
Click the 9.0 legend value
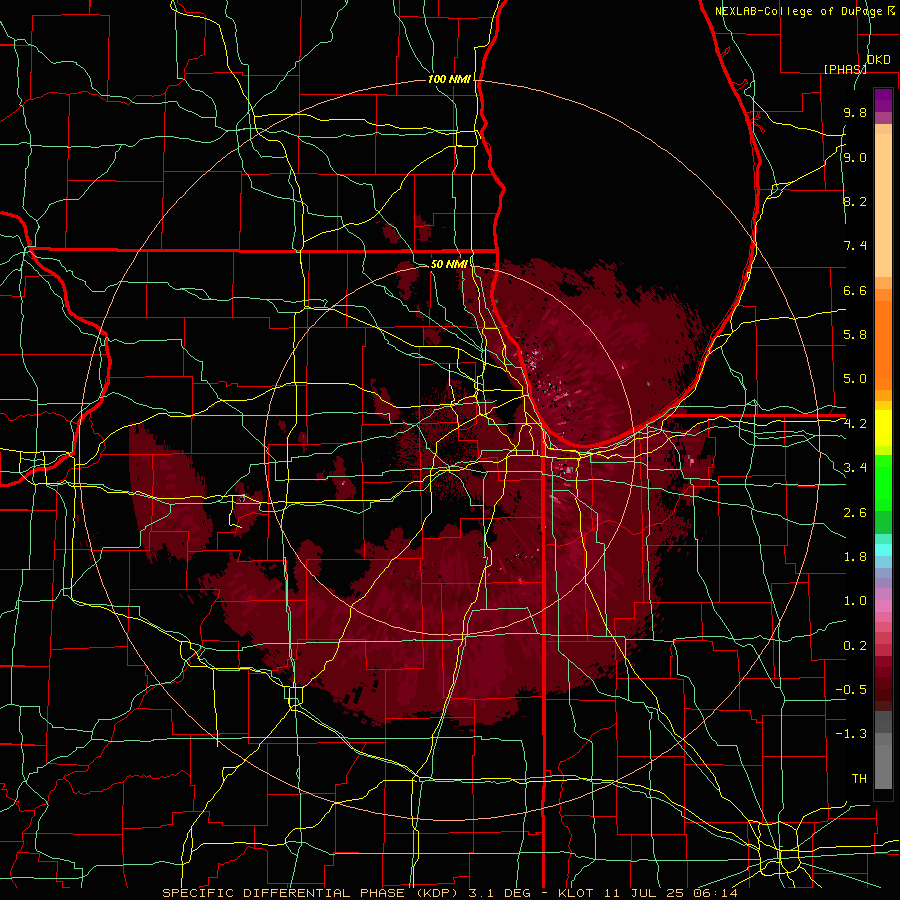point(855,157)
